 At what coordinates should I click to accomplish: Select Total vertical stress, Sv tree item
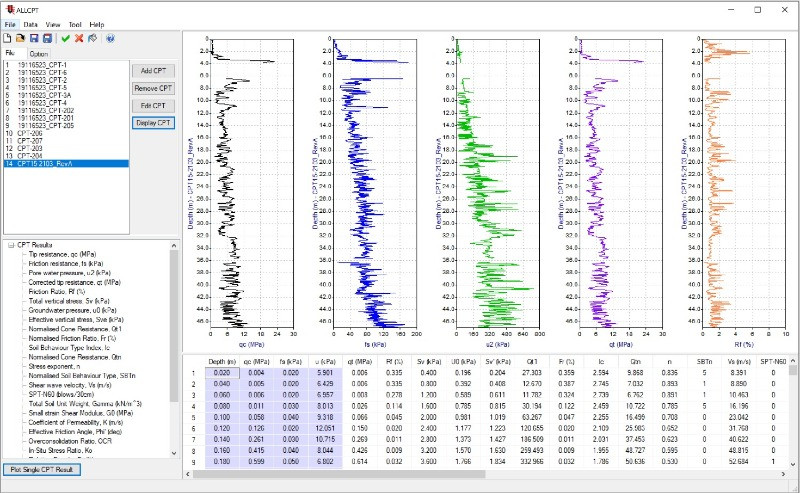tap(69, 301)
